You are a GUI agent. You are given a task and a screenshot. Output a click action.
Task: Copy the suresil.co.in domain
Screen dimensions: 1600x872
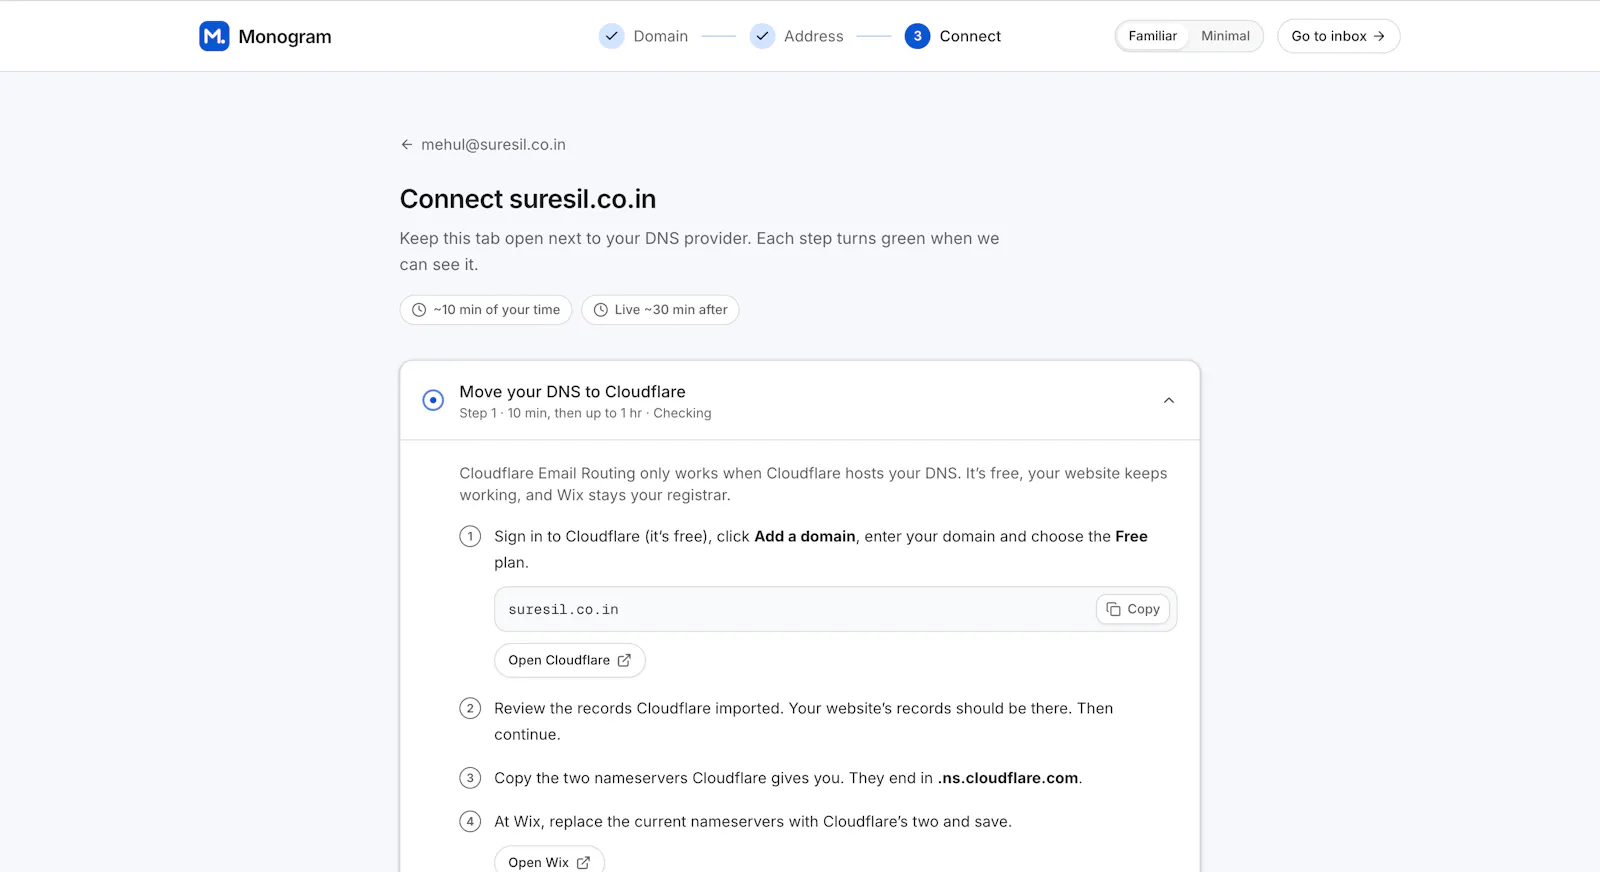1133,609
